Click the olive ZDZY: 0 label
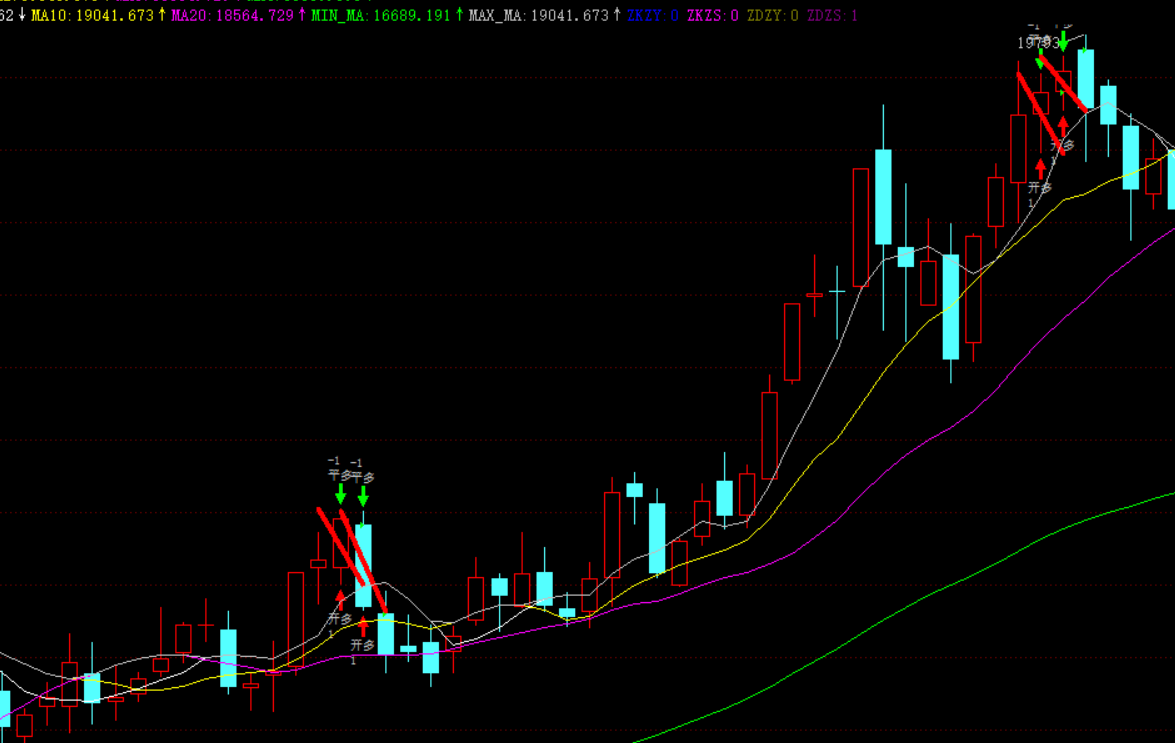Viewport: 1175px width, 743px height. click(x=773, y=15)
